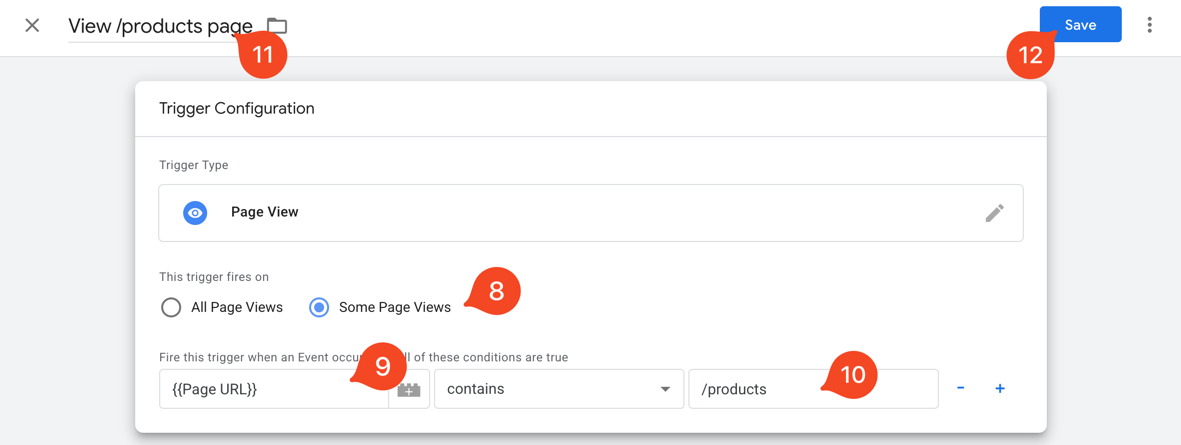Click the red number 8 annotation badge
This screenshot has height=445, width=1181.
point(496,291)
